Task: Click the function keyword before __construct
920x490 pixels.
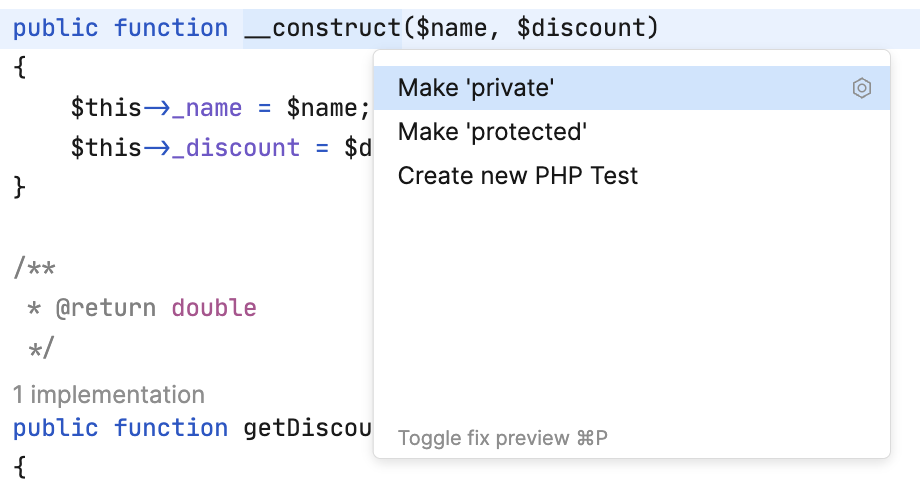Action: coord(171,28)
